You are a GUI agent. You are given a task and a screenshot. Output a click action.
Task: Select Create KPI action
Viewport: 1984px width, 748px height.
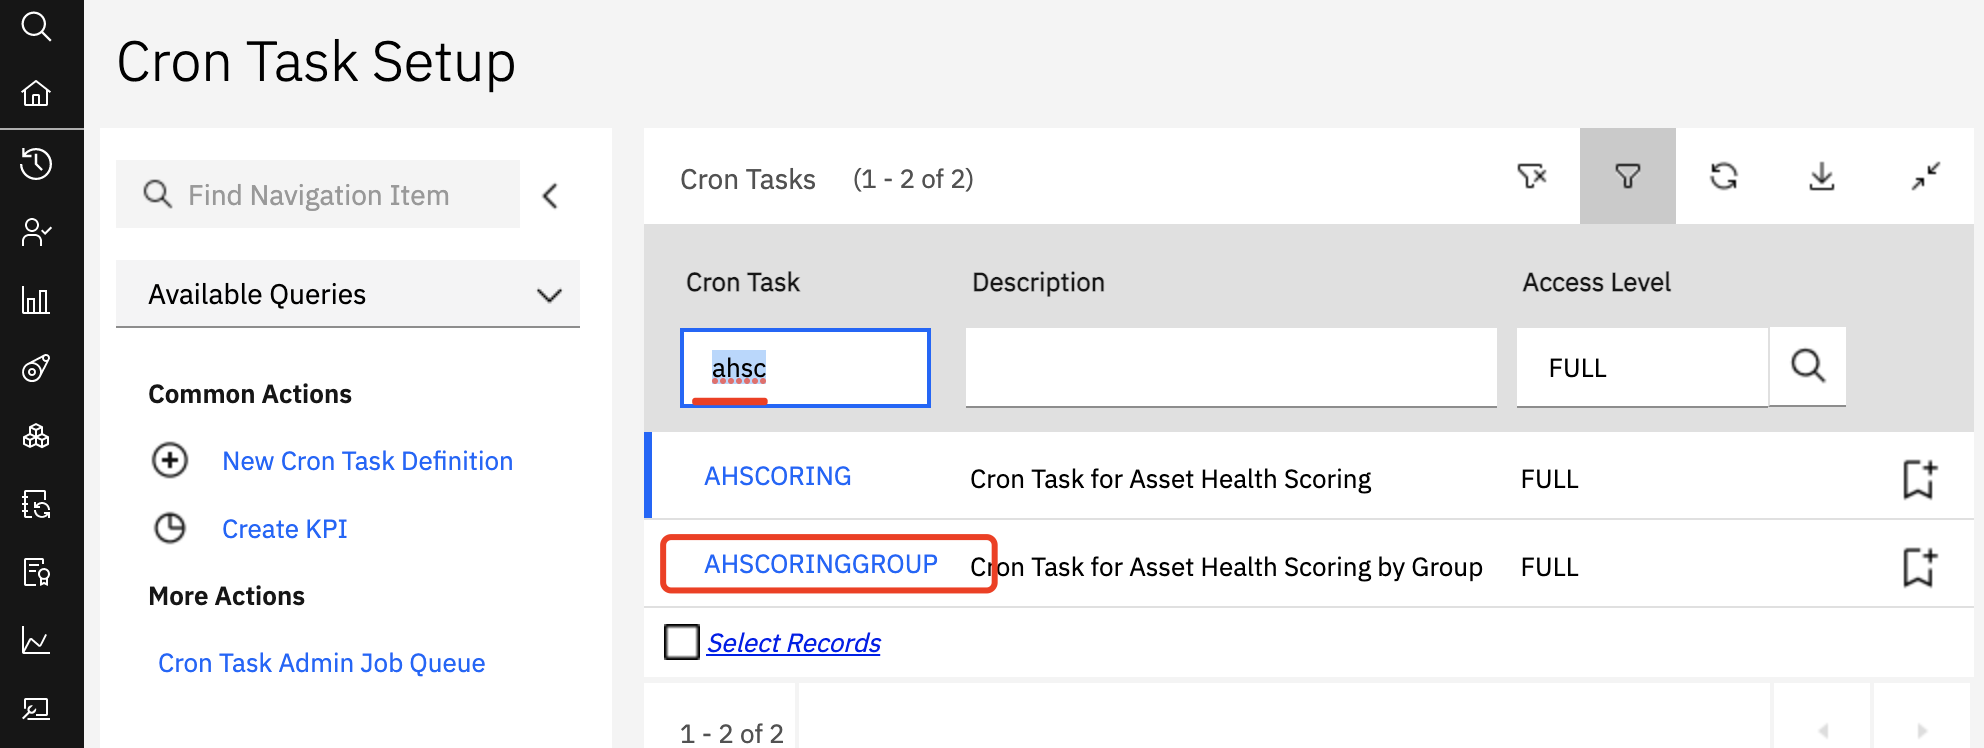pyautogui.click(x=285, y=529)
